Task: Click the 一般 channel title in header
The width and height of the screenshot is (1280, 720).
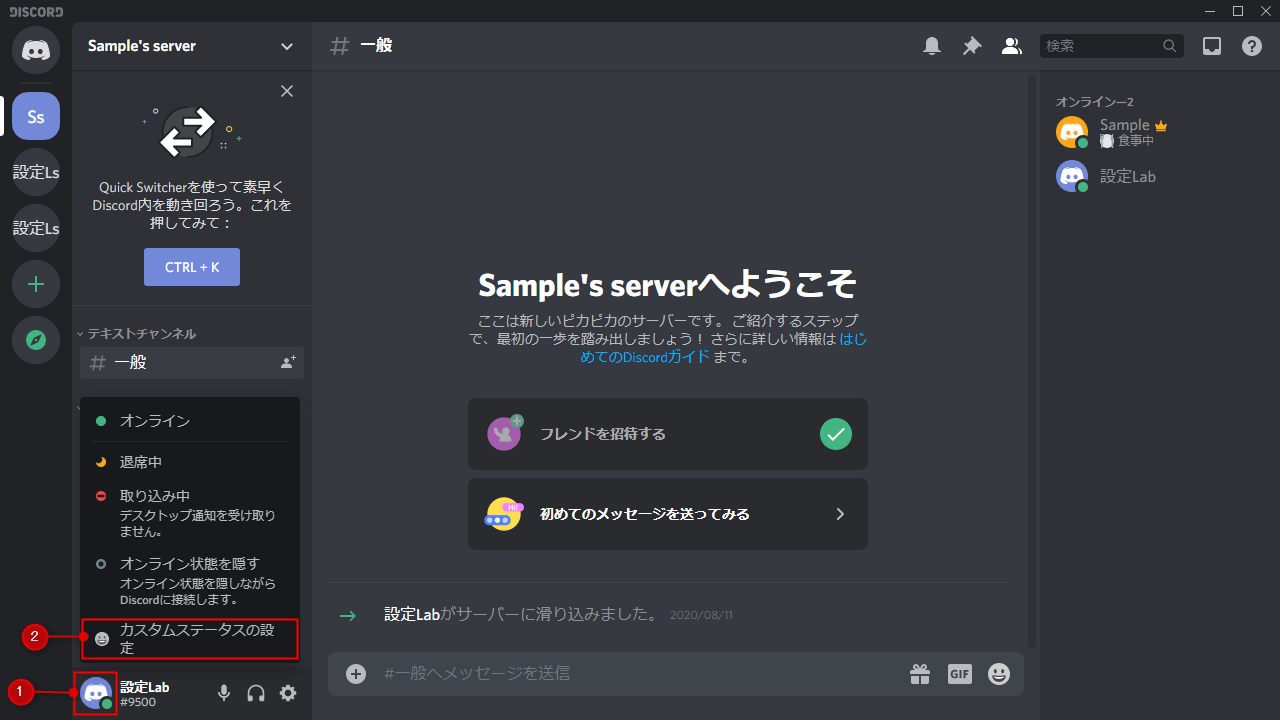Action: pyautogui.click(x=376, y=46)
